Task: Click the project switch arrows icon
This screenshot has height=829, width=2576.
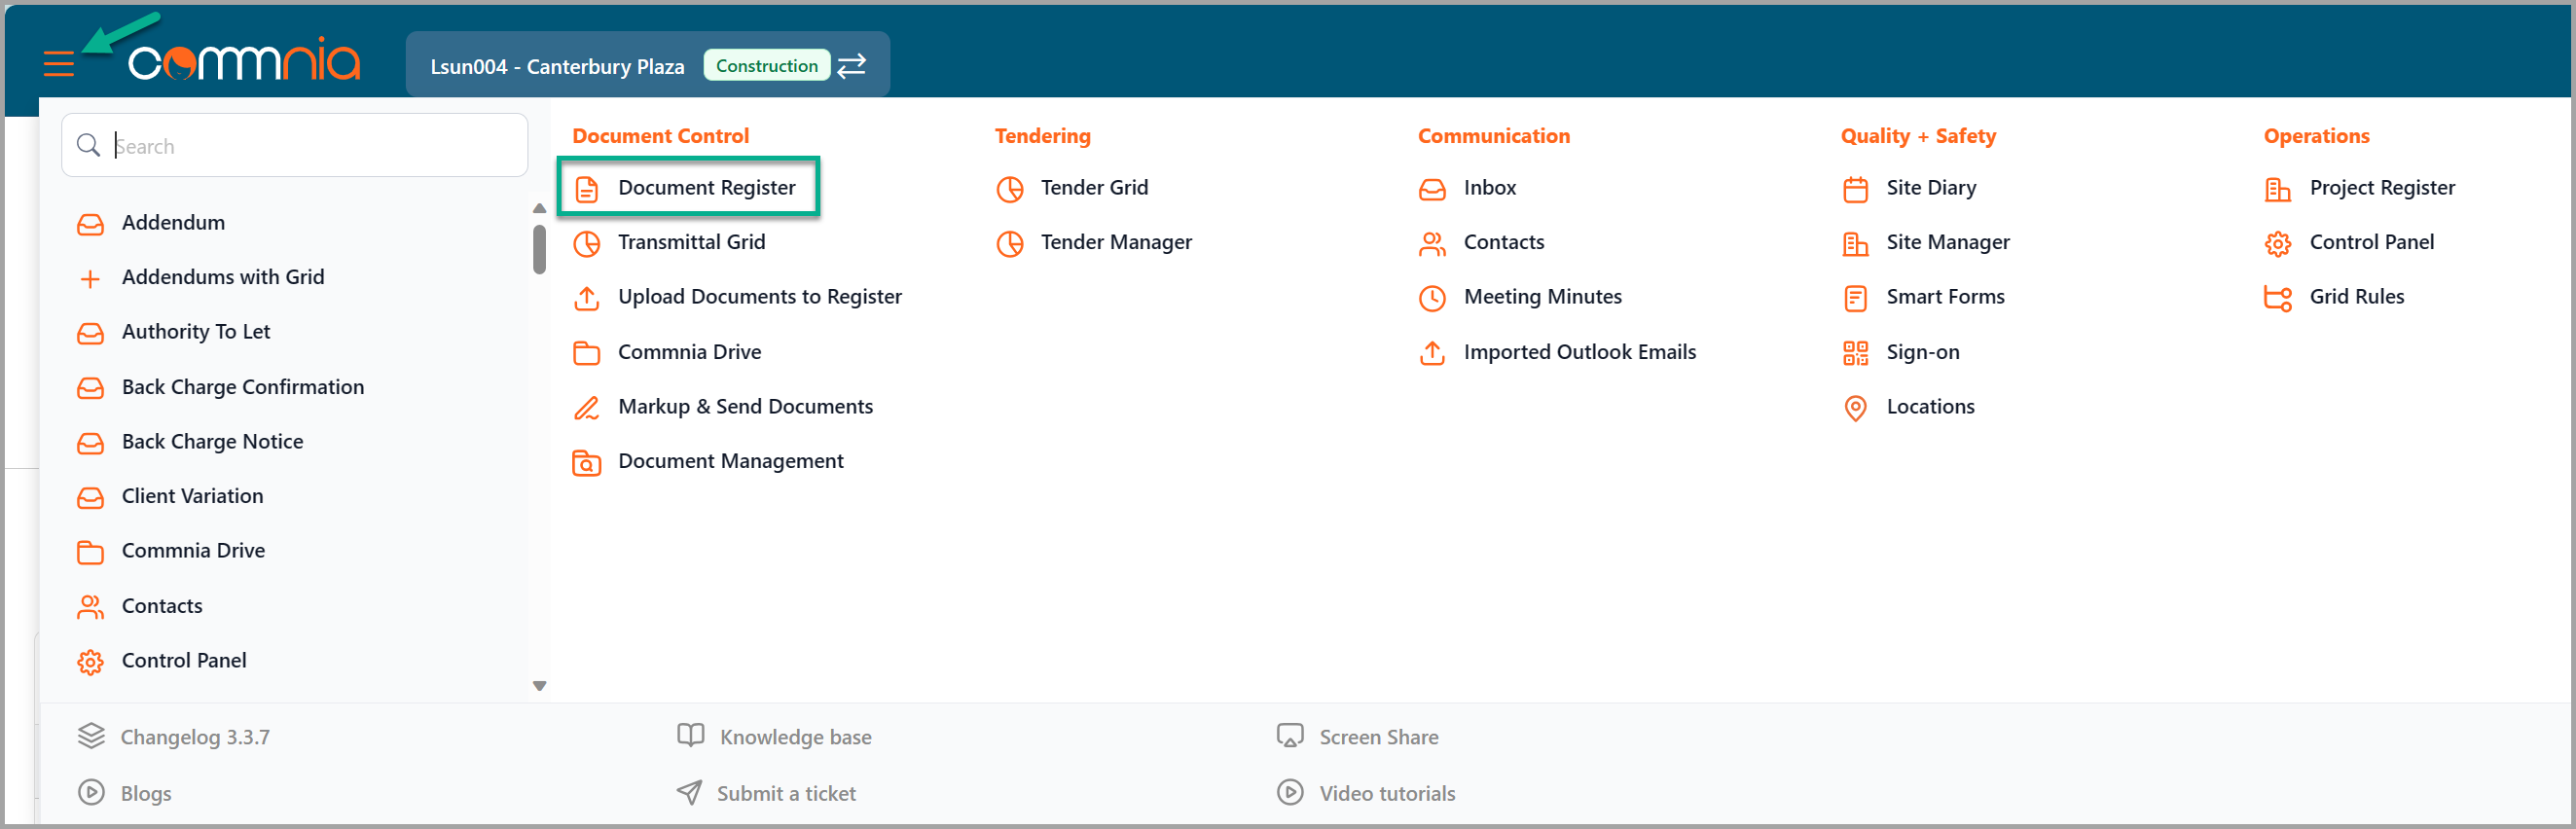Action: tap(851, 66)
